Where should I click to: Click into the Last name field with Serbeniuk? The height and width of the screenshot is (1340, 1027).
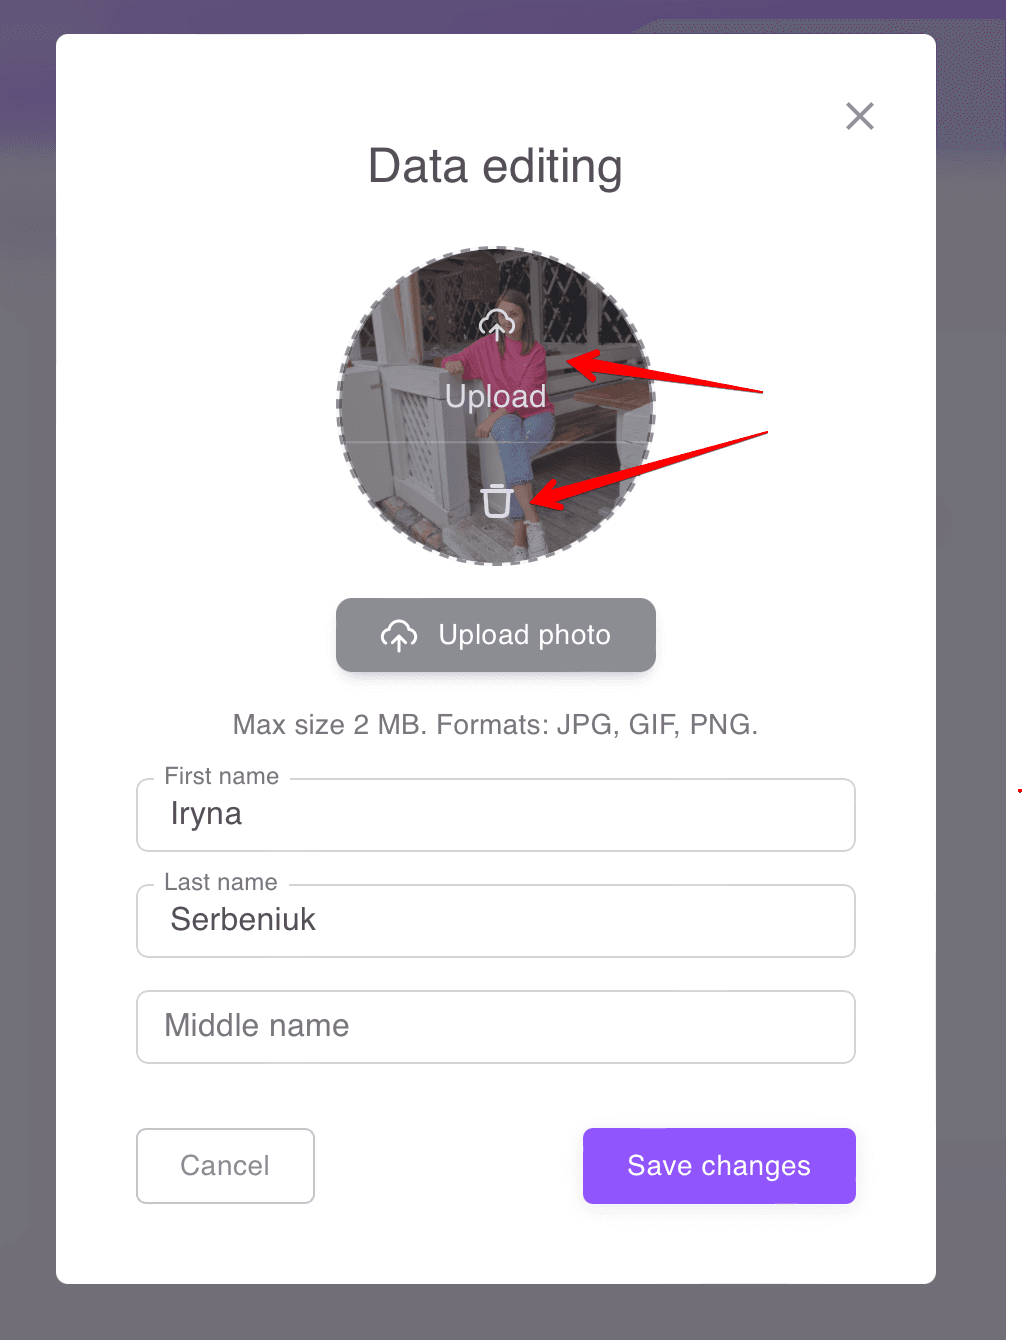click(x=495, y=921)
